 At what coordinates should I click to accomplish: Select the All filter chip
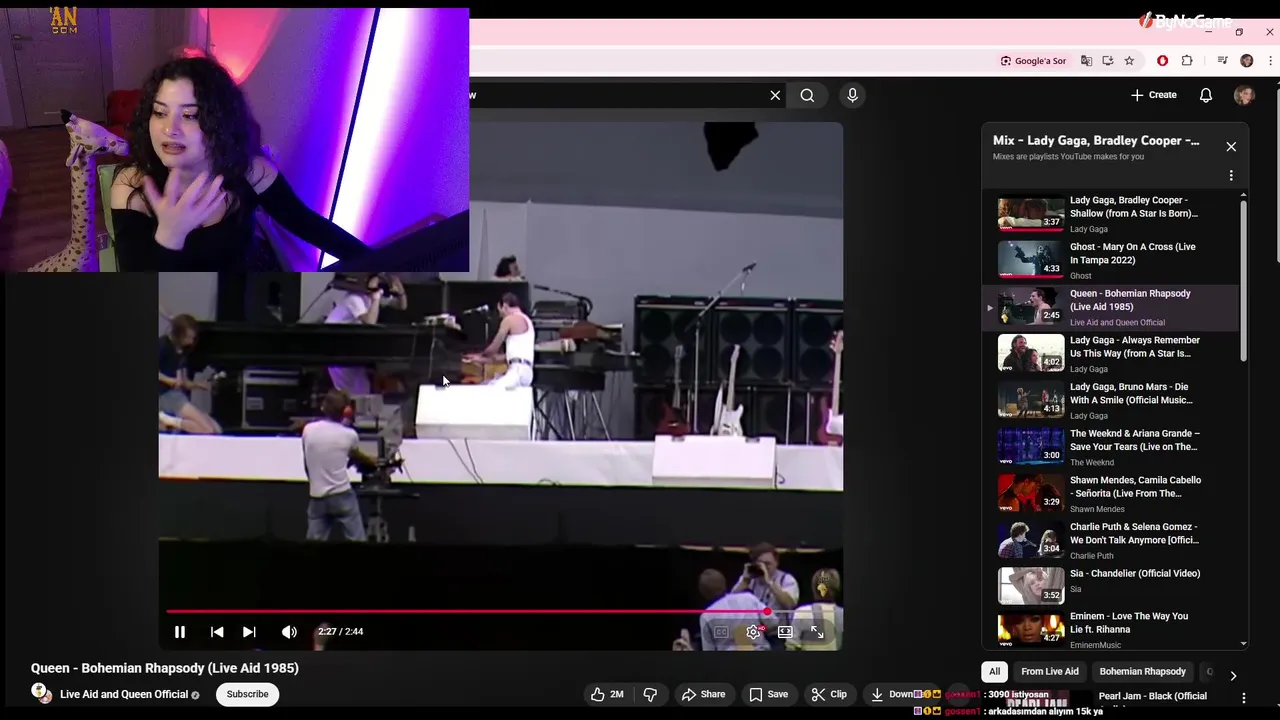[994, 672]
